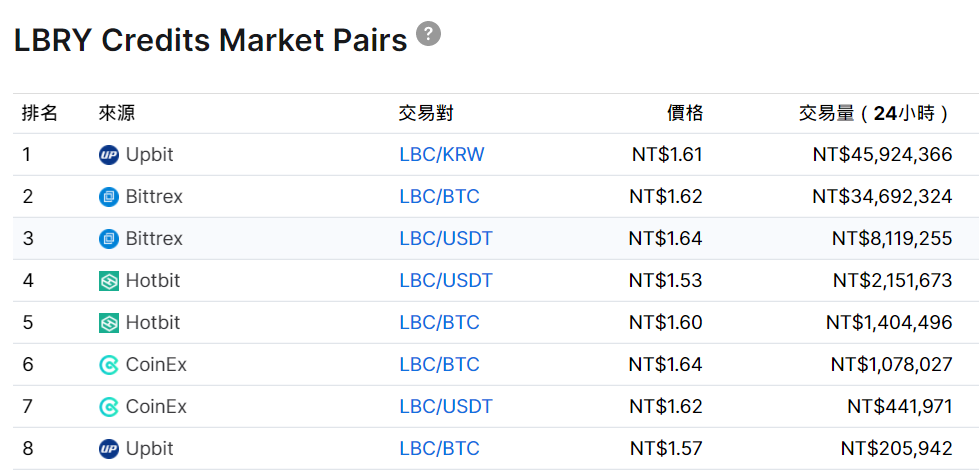Open the LBC/USDT pair in row 3
Viewport: 979px width, 471px height.
click(446, 239)
